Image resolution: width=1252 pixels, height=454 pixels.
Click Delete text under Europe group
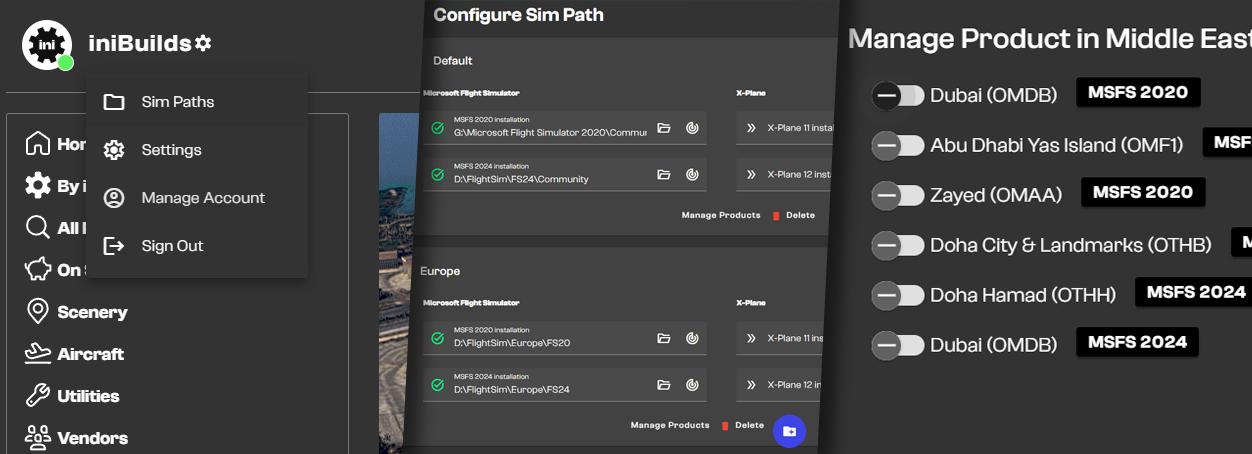tap(749, 426)
